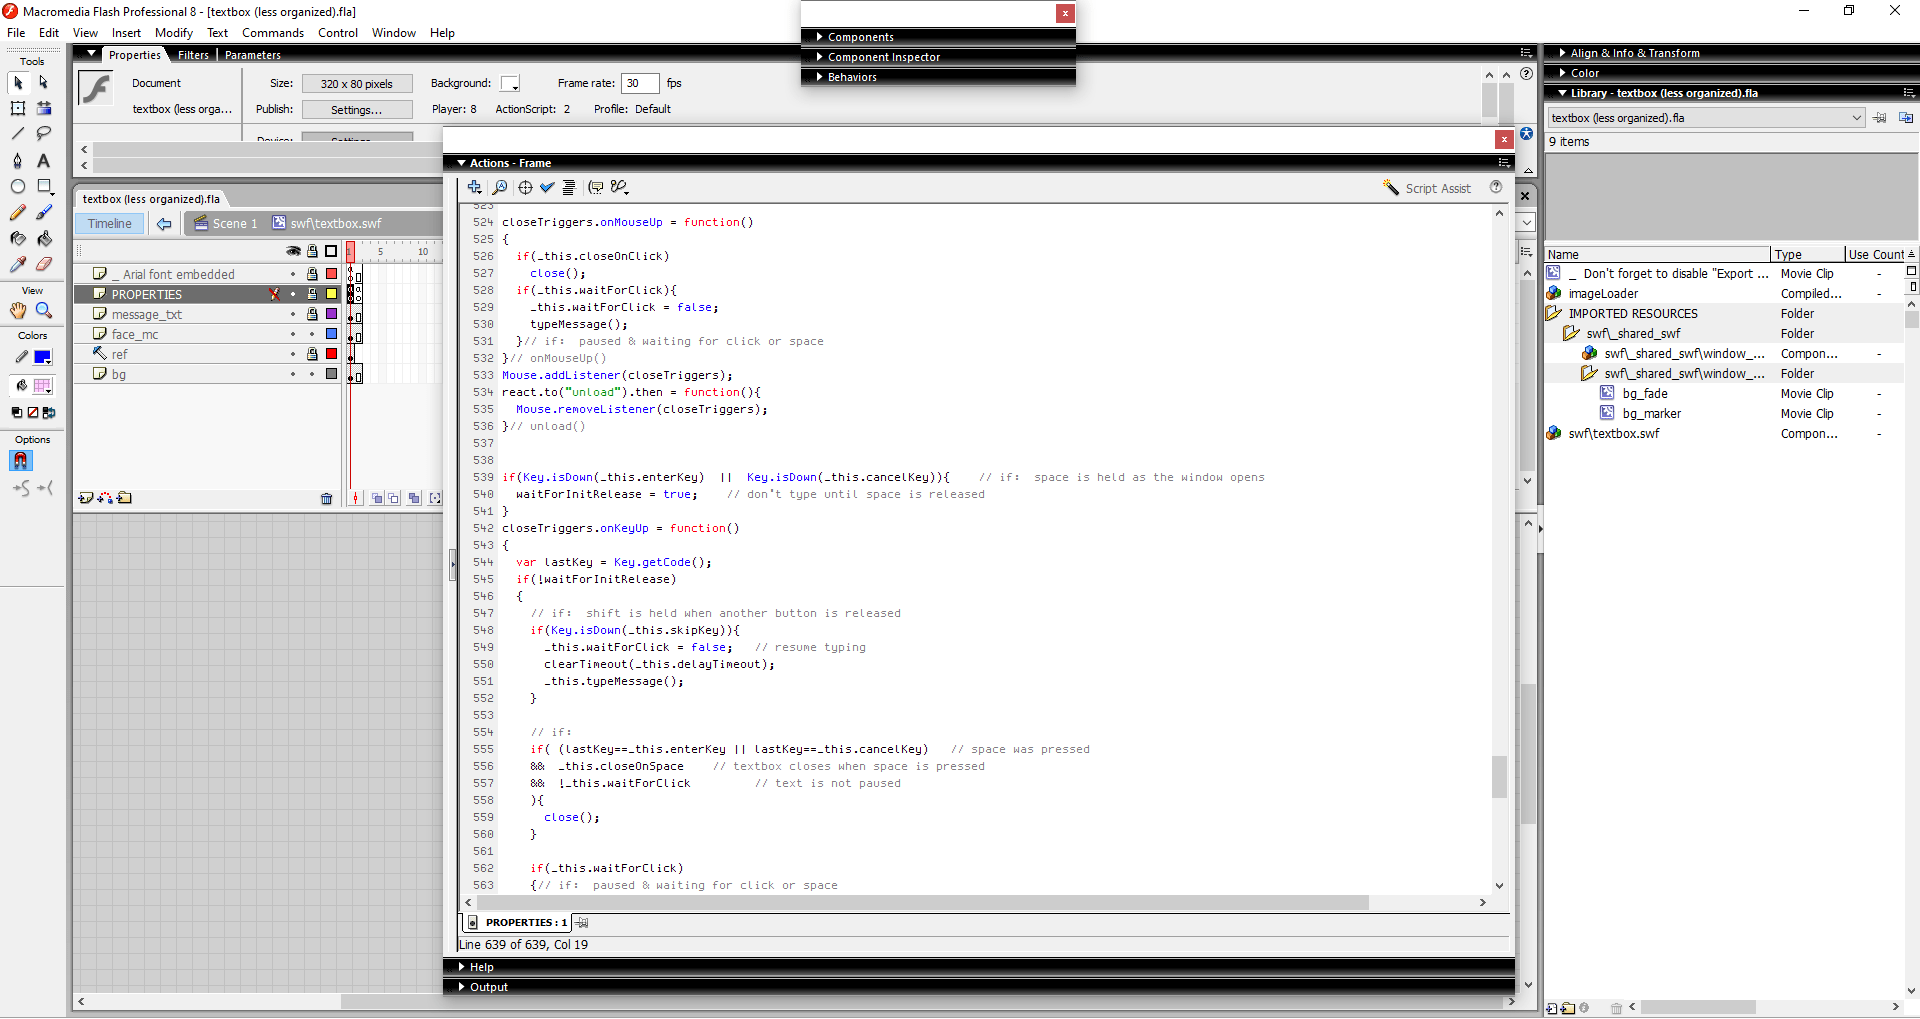The height and width of the screenshot is (1019, 1920).
Task: Click the Find icon in Actions panel
Action: [x=500, y=188]
